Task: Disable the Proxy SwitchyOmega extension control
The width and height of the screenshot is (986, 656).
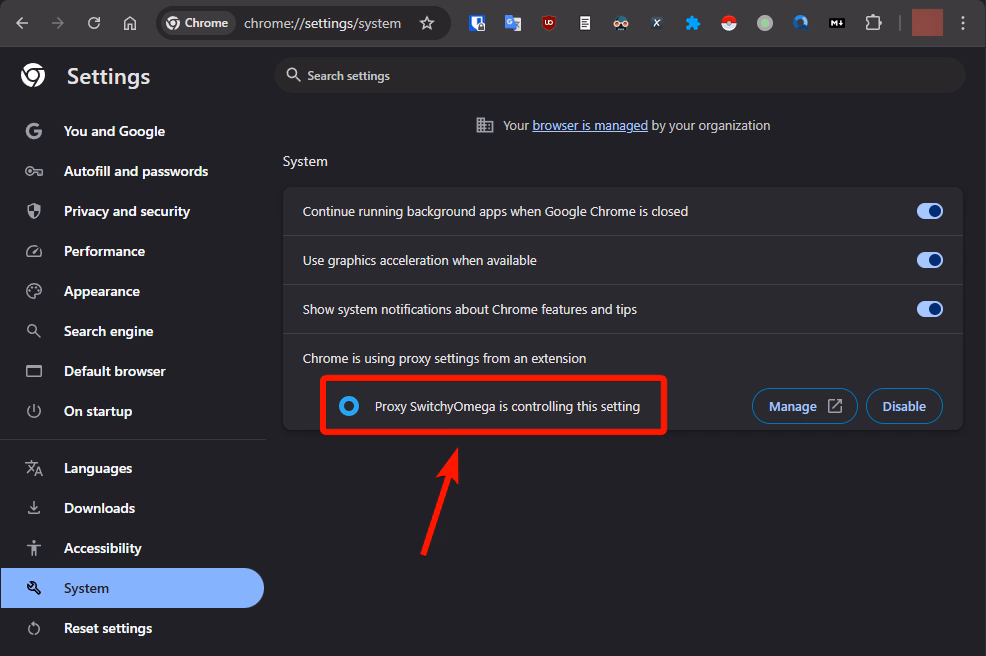Action: pos(904,406)
